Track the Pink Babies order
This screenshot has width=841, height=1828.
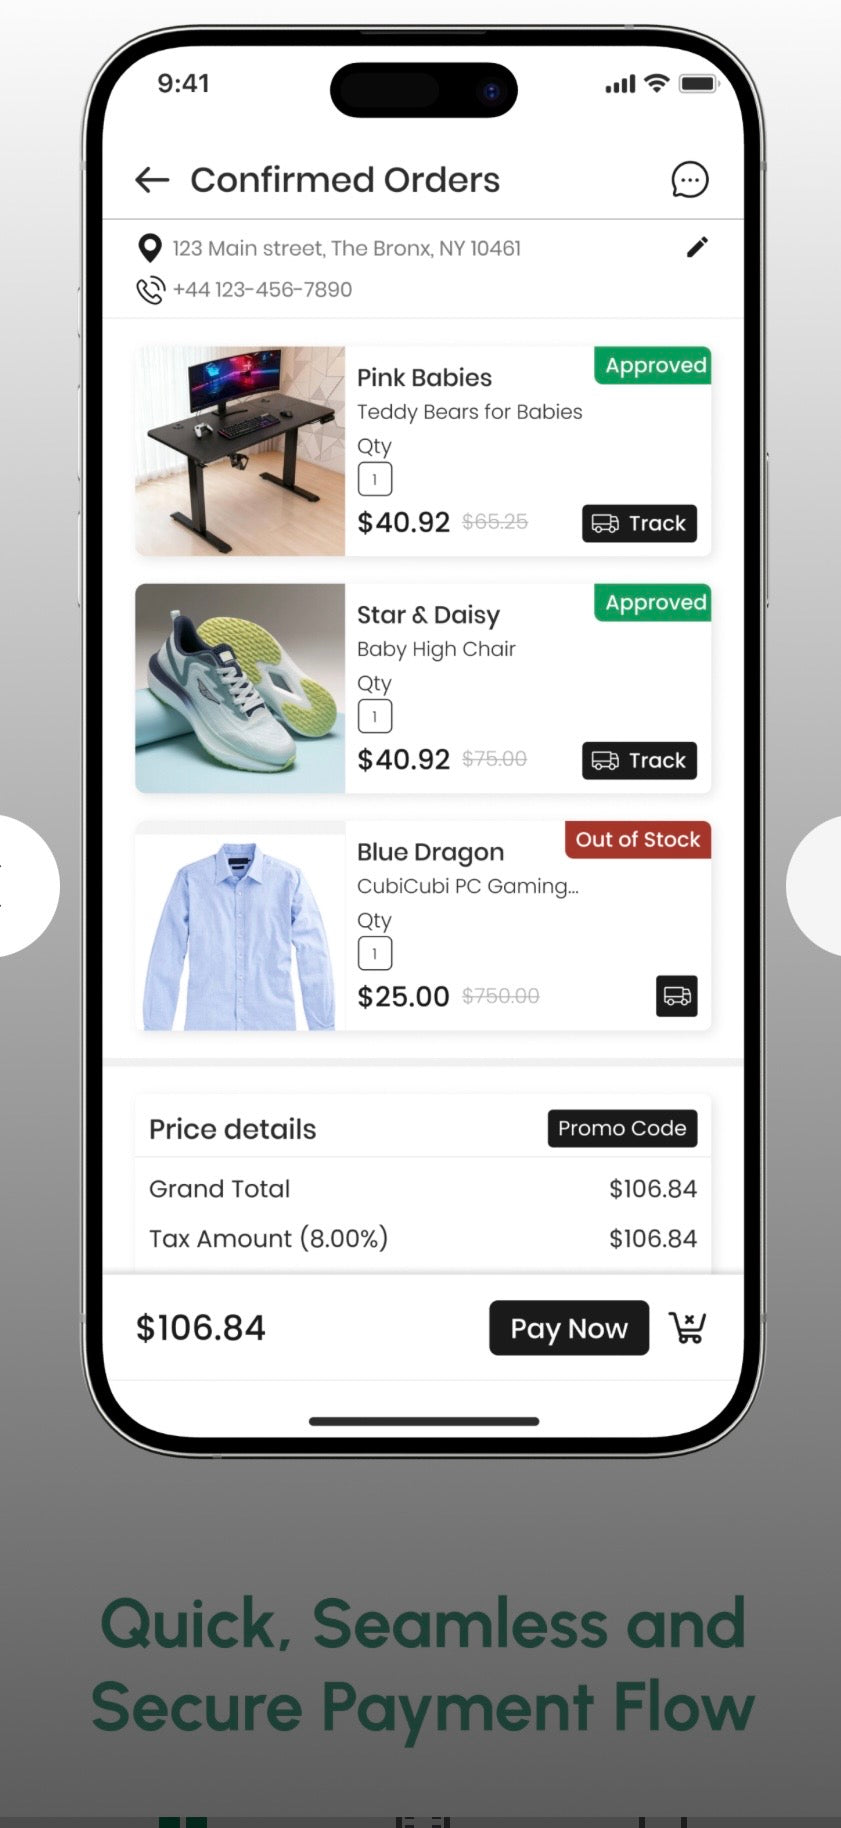click(640, 523)
